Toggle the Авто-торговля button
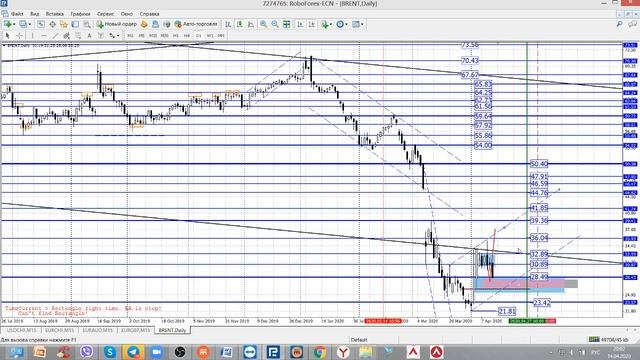Image resolution: width=640 pixels, height=360 pixels. point(196,24)
